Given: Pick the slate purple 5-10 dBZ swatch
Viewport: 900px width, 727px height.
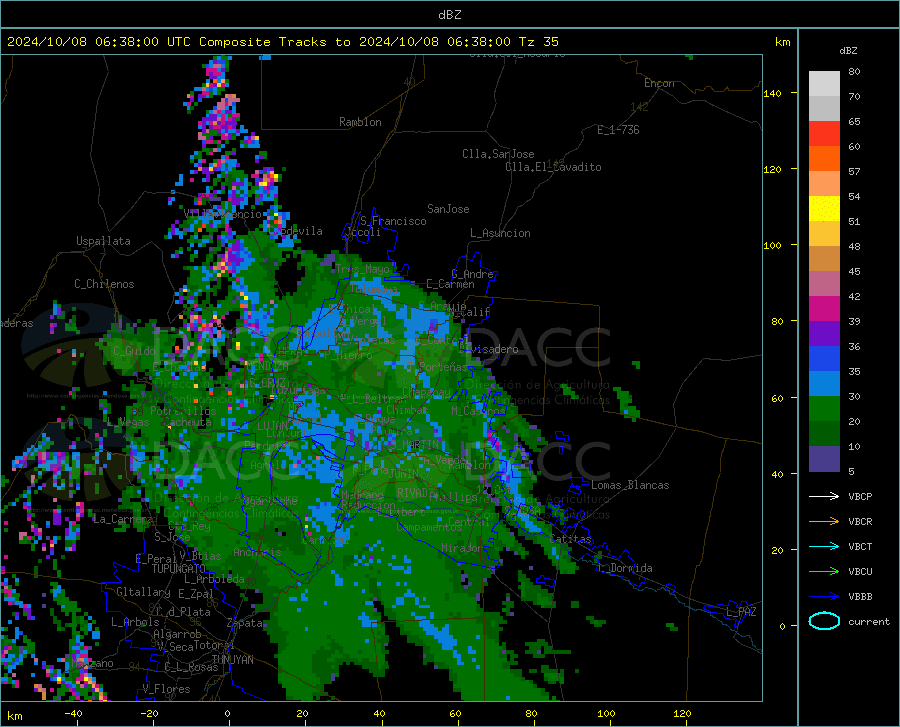Looking at the screenshot, I should [x=824, y=459].
